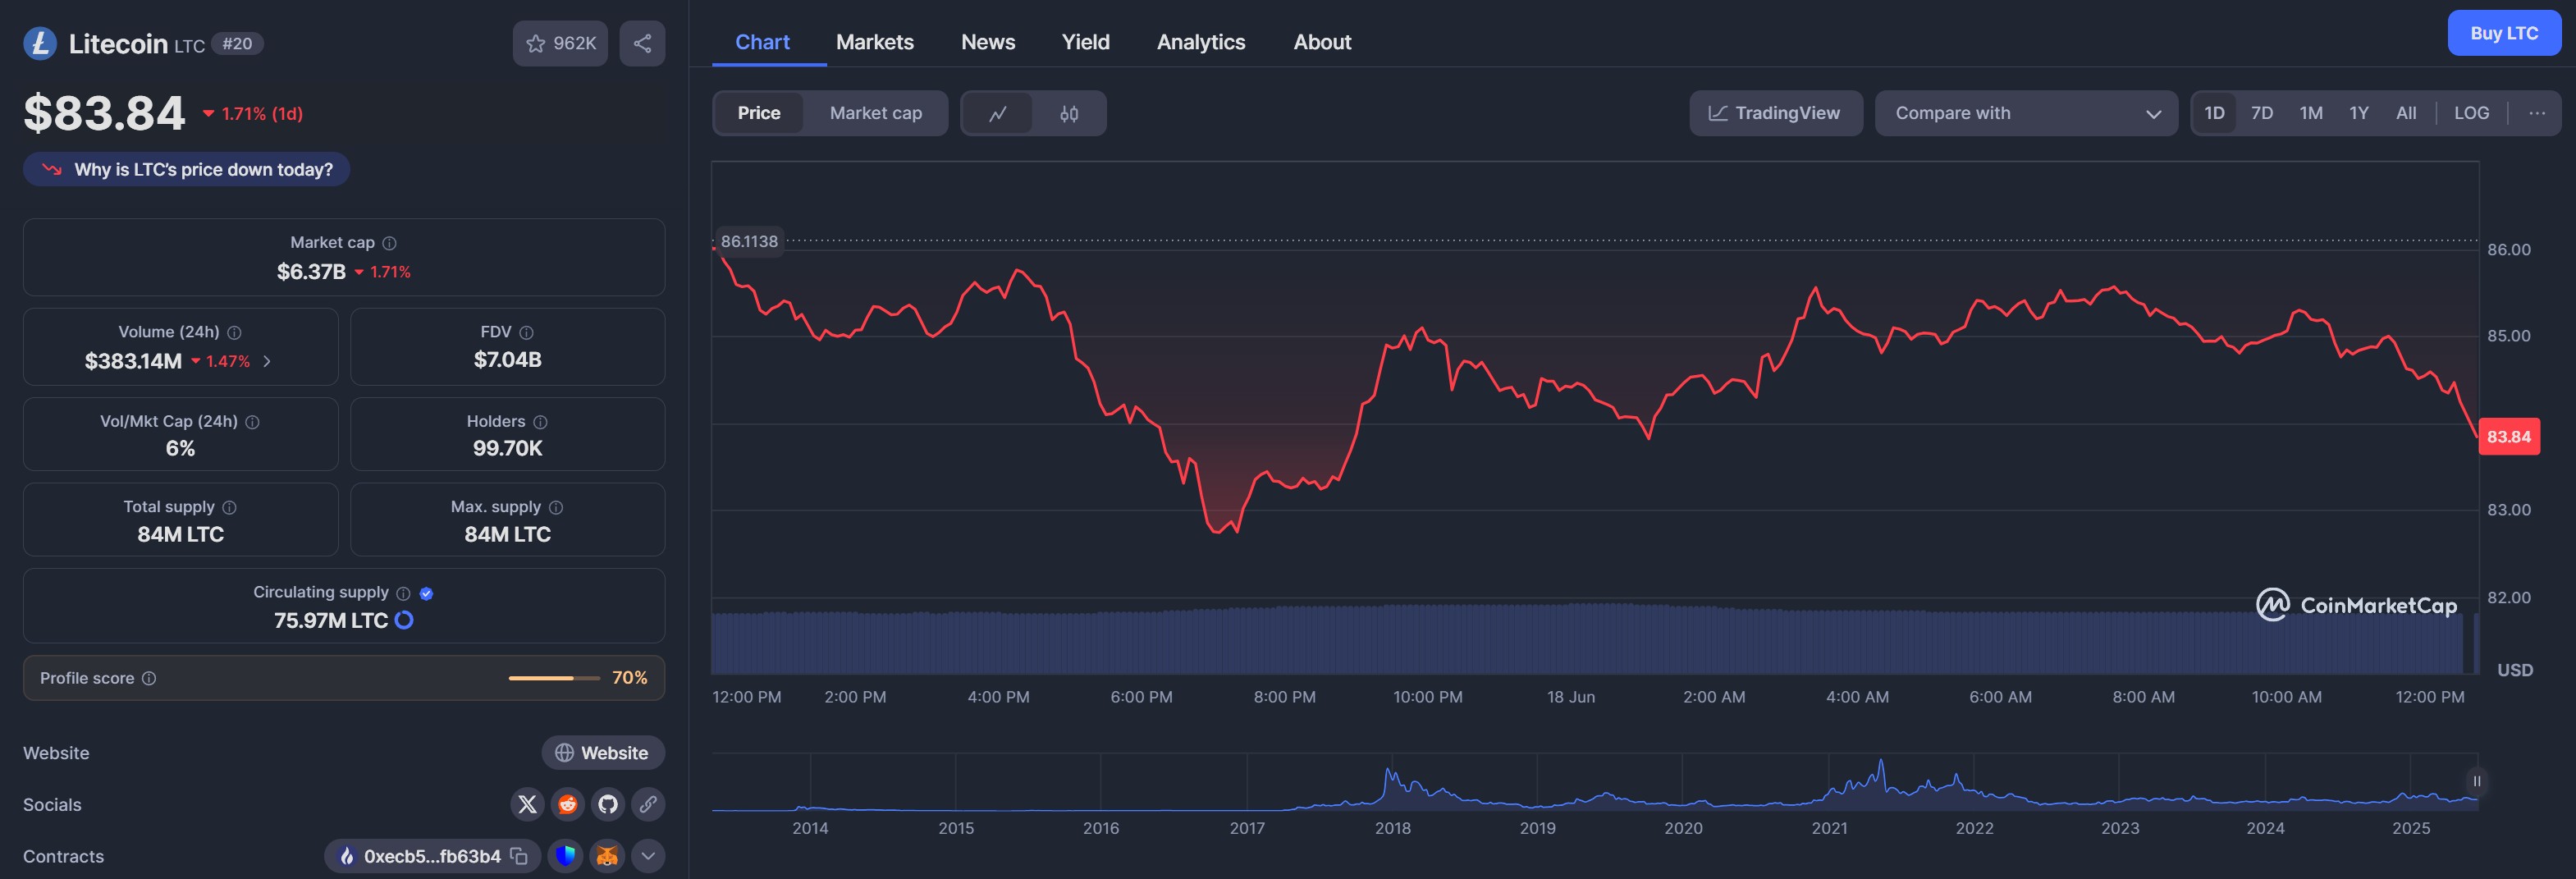Click the FDV info icon
This screenshot has height=879, width=2576.
tap(526, 332)
